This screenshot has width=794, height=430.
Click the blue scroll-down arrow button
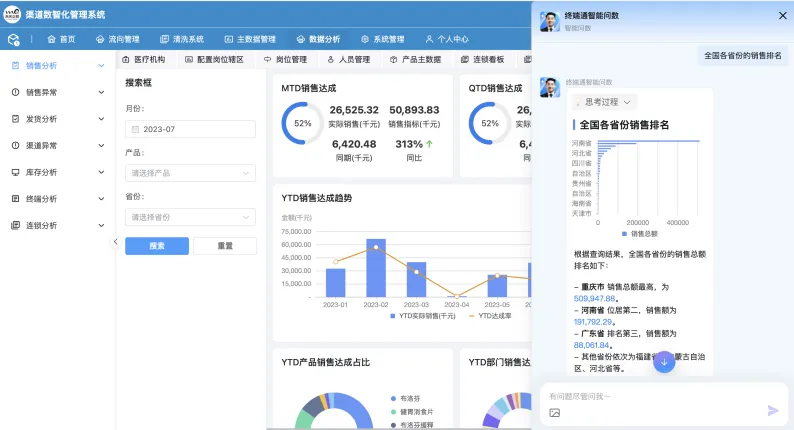click(664, 362)
